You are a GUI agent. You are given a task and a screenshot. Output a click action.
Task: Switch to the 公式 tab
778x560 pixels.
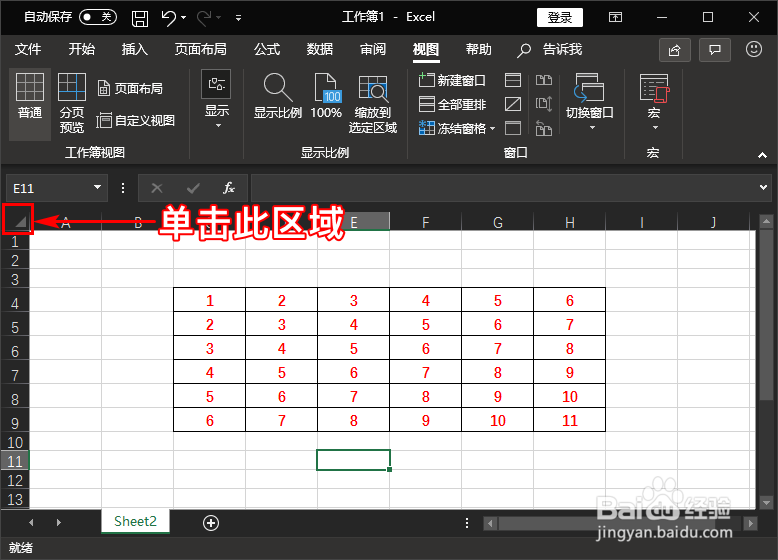click(x=267, y=49)
